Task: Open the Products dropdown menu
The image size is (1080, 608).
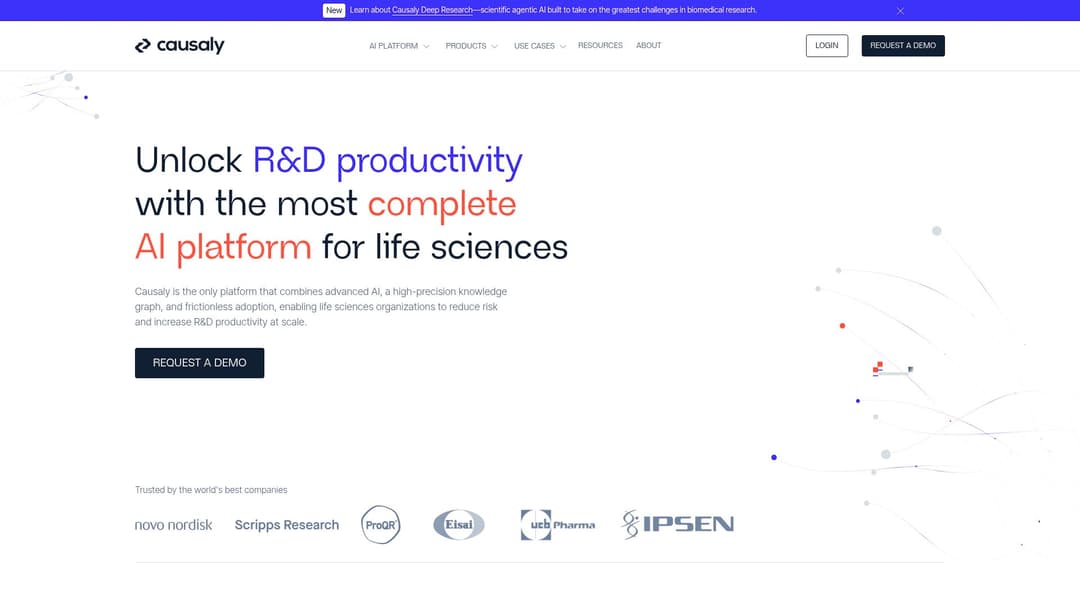Action: [471, 46]
